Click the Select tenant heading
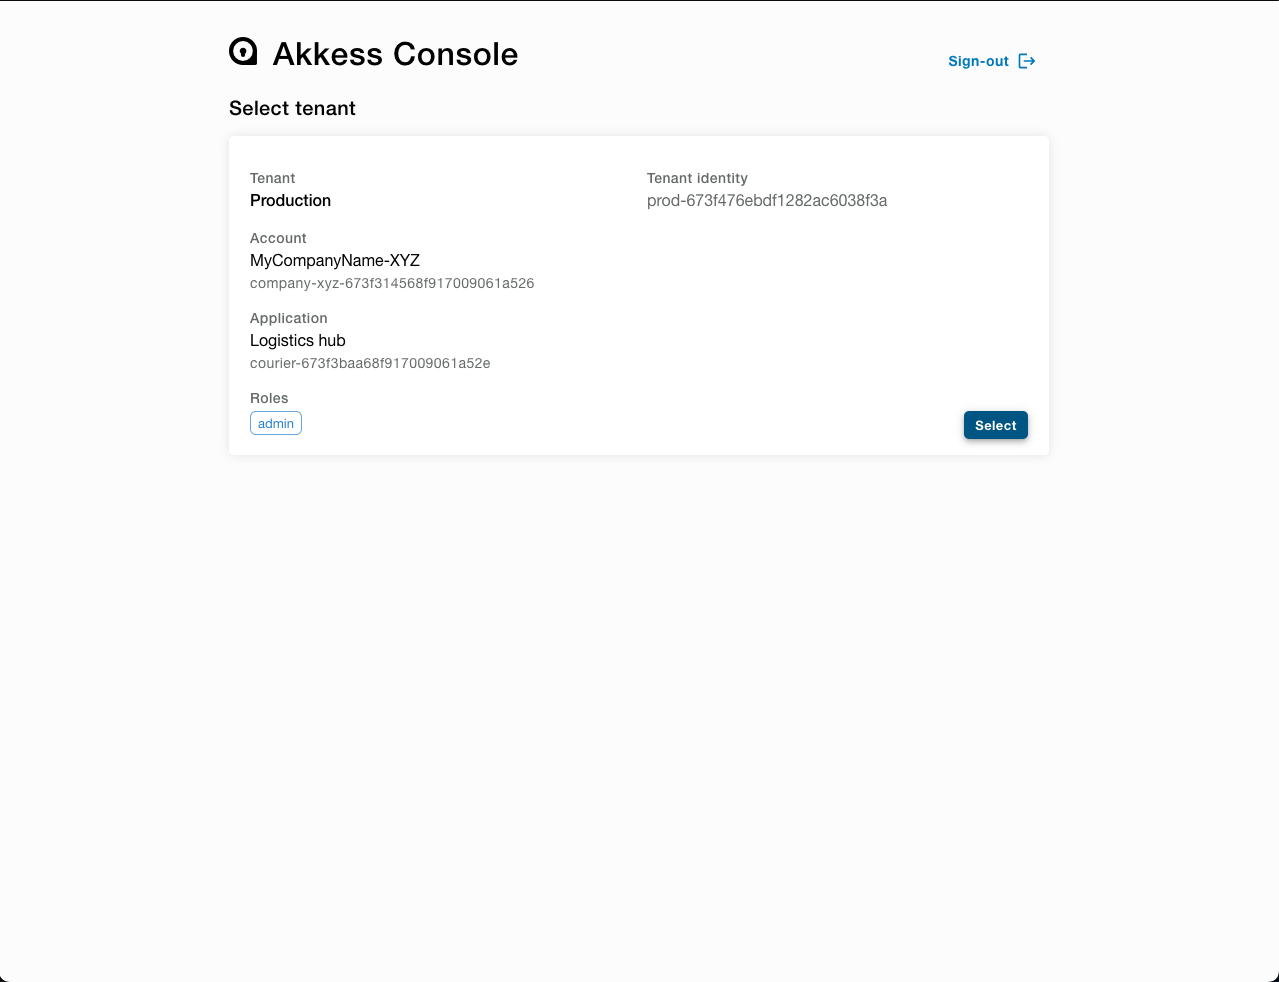 pos(292,108)
